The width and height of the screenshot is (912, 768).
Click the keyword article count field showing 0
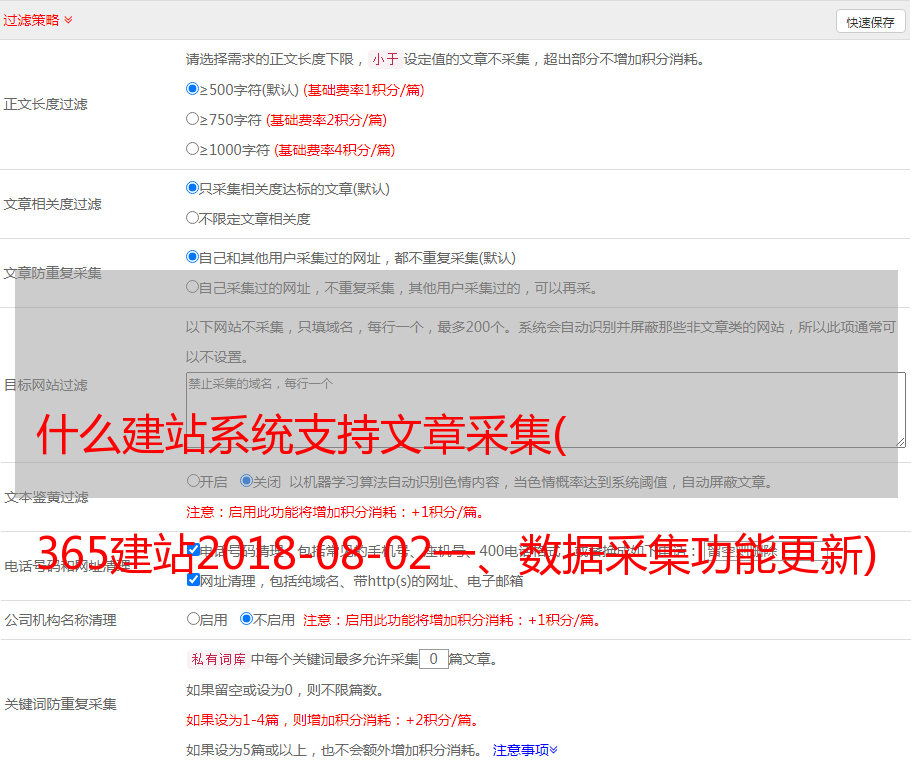433,659
